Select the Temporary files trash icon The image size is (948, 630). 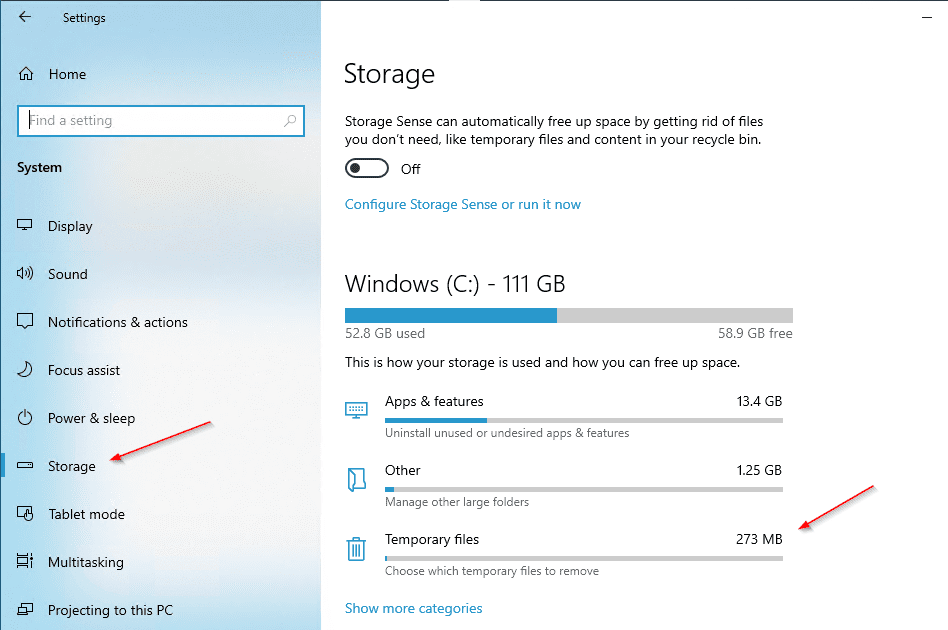(356, 548)
